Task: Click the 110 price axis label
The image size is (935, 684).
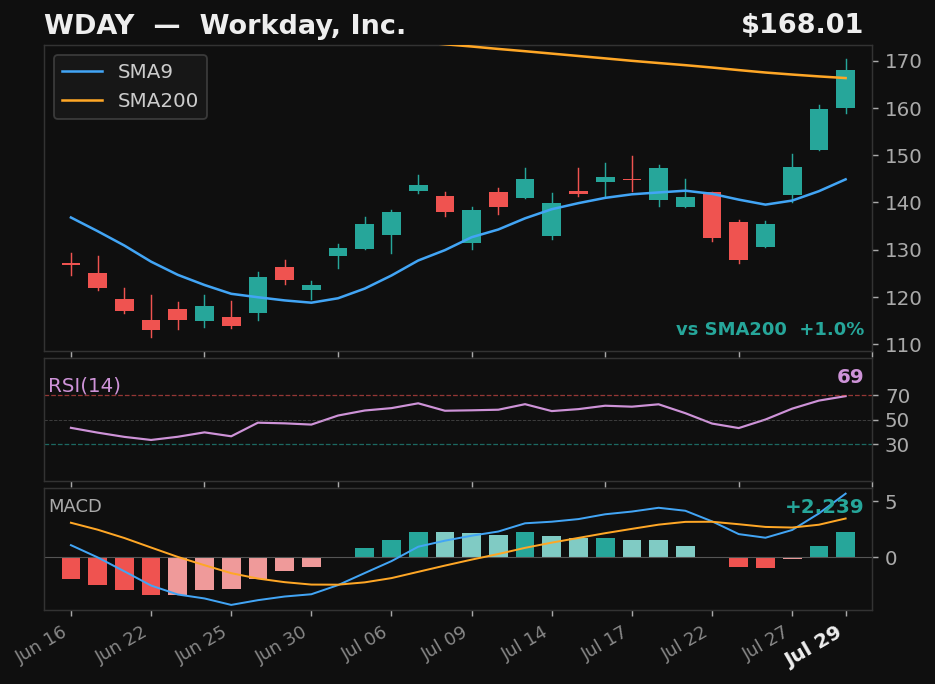Action: point(903,345)
